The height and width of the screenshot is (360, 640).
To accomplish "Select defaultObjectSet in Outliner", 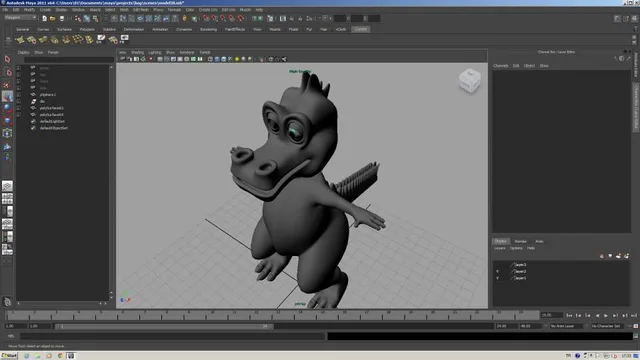I will click(x=54, y=128).
